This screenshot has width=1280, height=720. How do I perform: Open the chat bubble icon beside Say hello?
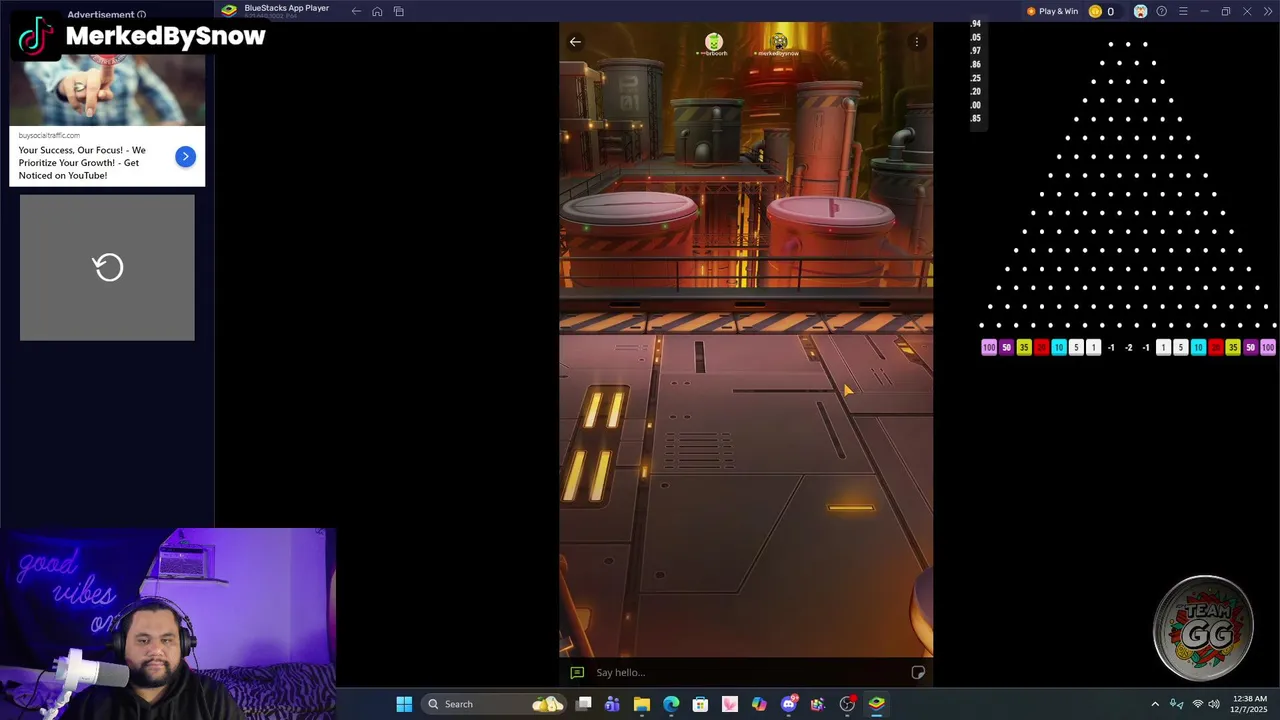577,672
